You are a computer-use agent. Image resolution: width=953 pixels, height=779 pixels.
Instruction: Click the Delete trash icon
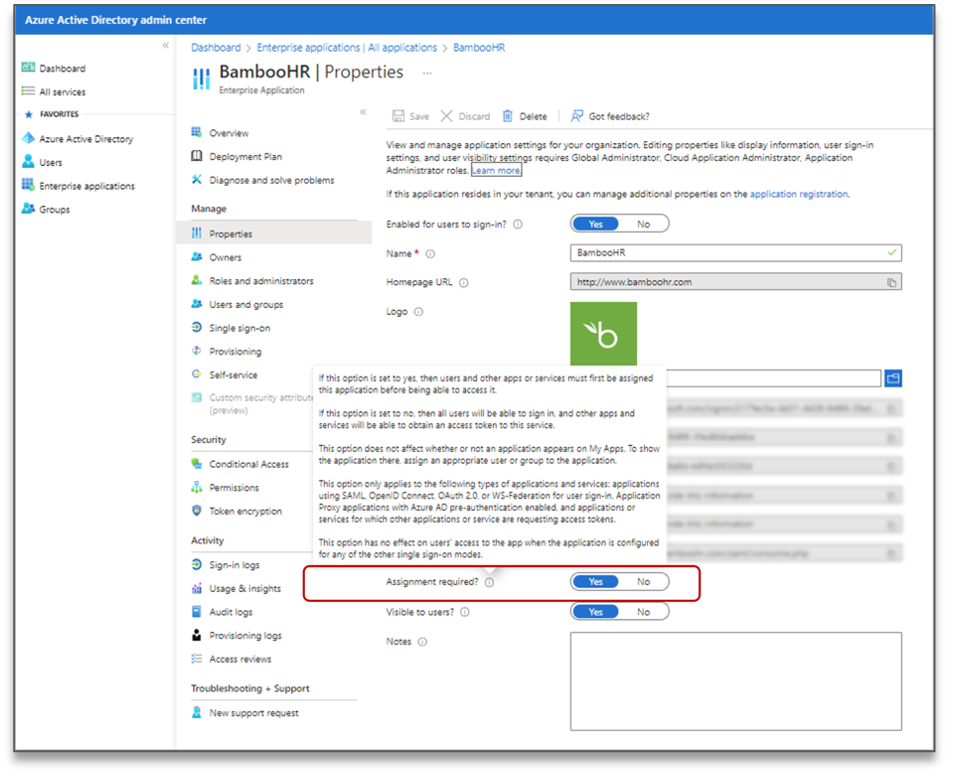[507, 116]
